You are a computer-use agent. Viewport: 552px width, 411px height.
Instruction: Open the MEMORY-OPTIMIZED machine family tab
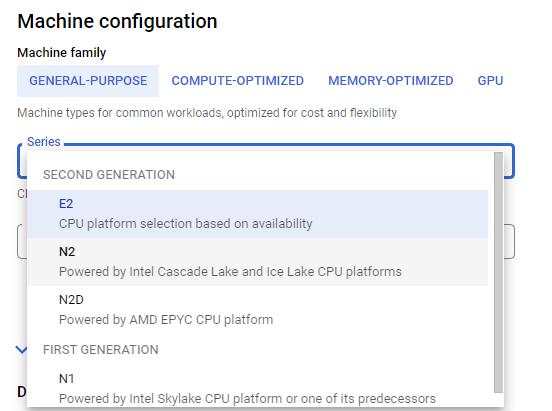[x=391, y=81]
